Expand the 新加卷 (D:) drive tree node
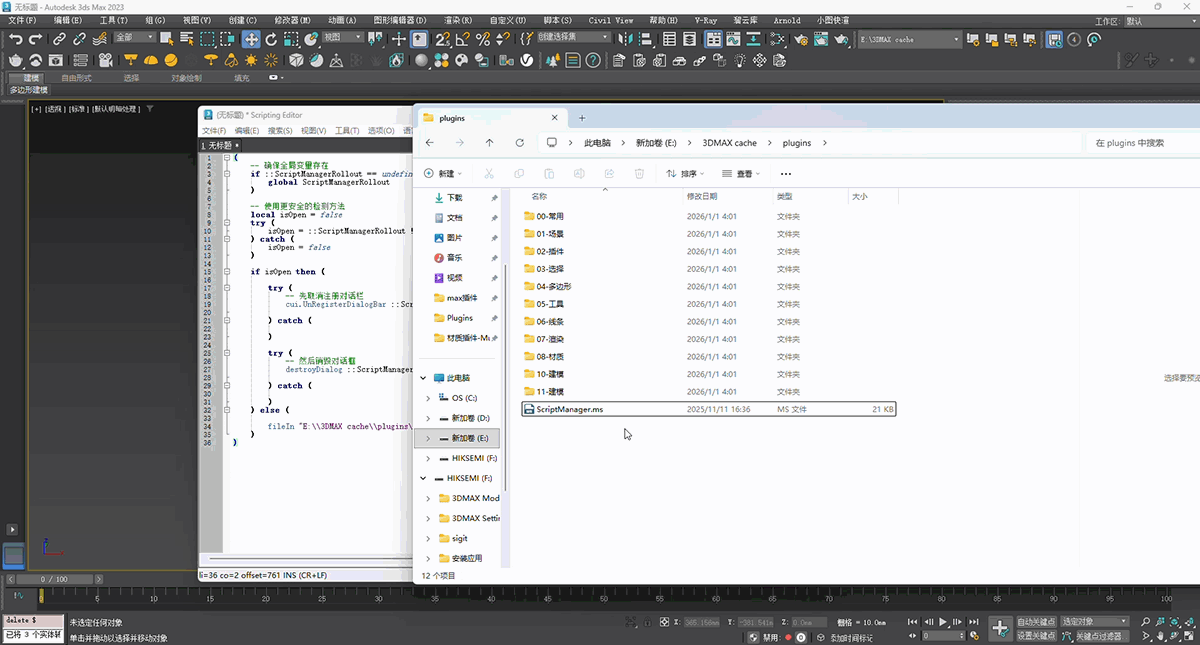Viewport: 1200px width, 645px height. click(x=429, y=418)
